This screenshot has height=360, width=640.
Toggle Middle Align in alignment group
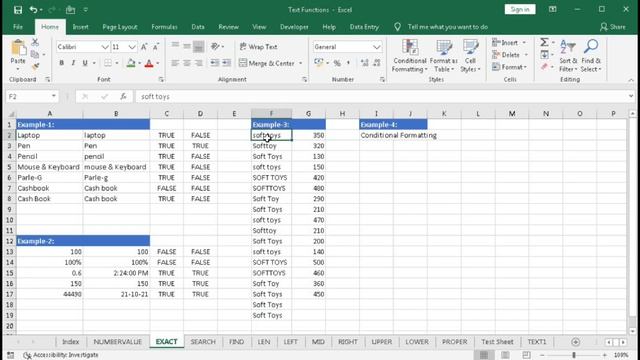[187, 47]
